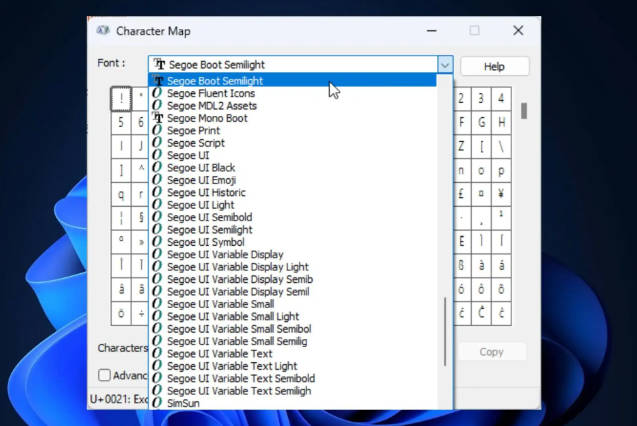Collapse the Font dropdown arrow

pyautogui.click(x=445, y=65)
